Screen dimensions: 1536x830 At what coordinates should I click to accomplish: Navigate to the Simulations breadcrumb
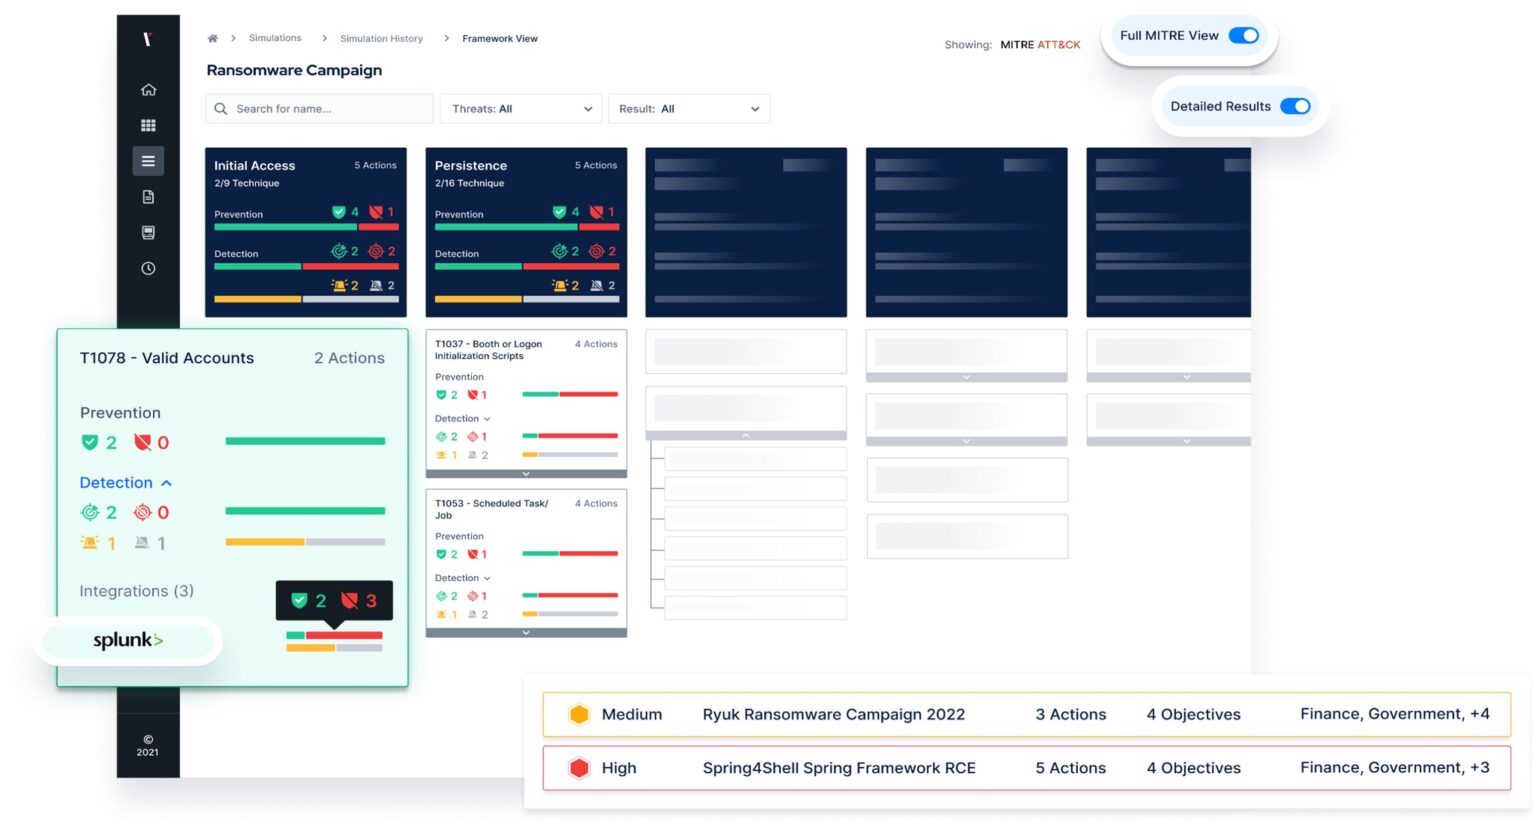[275, 39]
